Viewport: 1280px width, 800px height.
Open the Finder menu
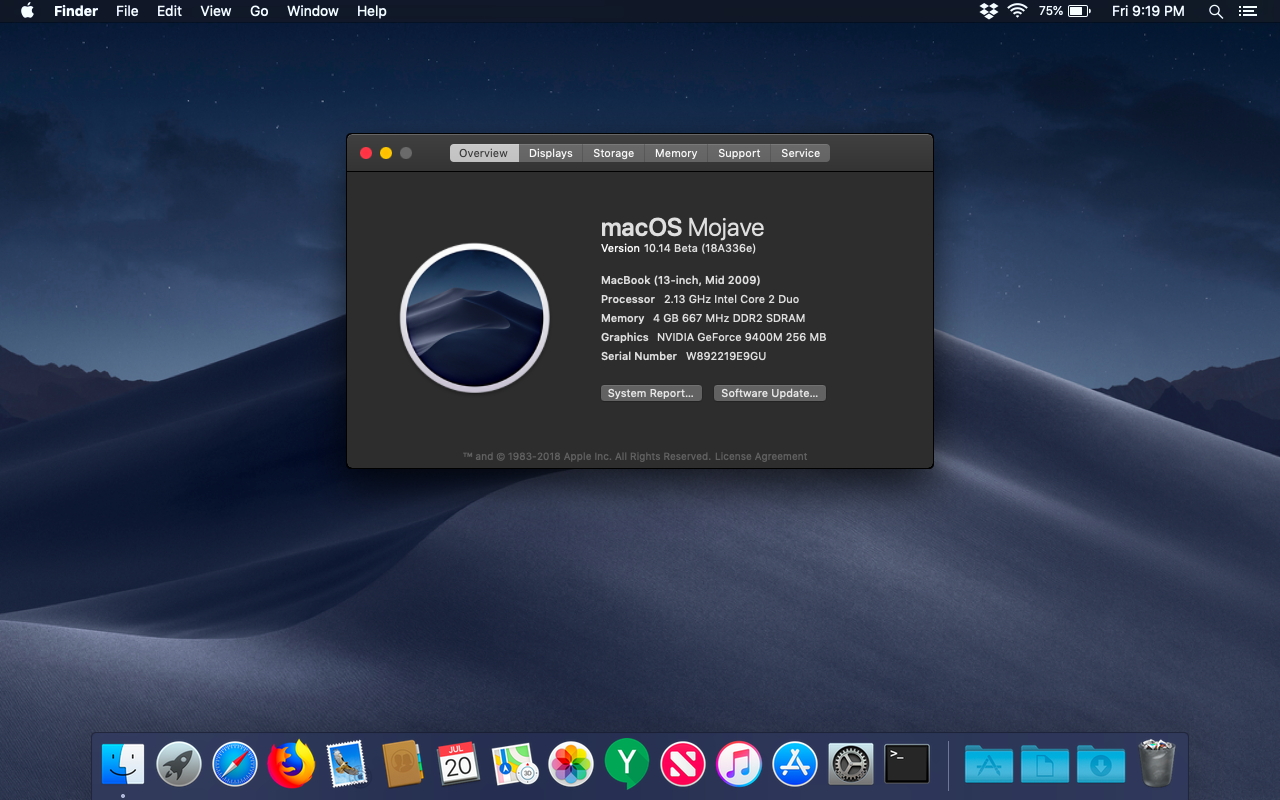coord(76,11)
